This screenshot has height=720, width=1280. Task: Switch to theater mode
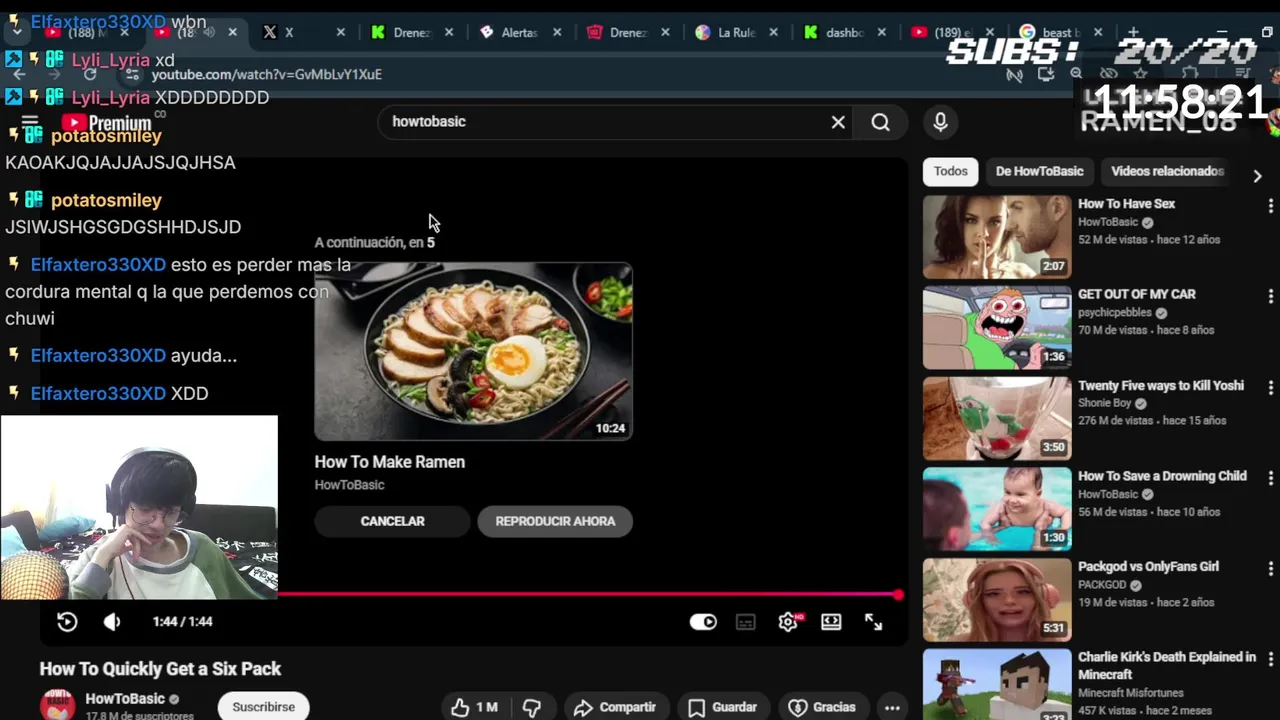(831, 622)
